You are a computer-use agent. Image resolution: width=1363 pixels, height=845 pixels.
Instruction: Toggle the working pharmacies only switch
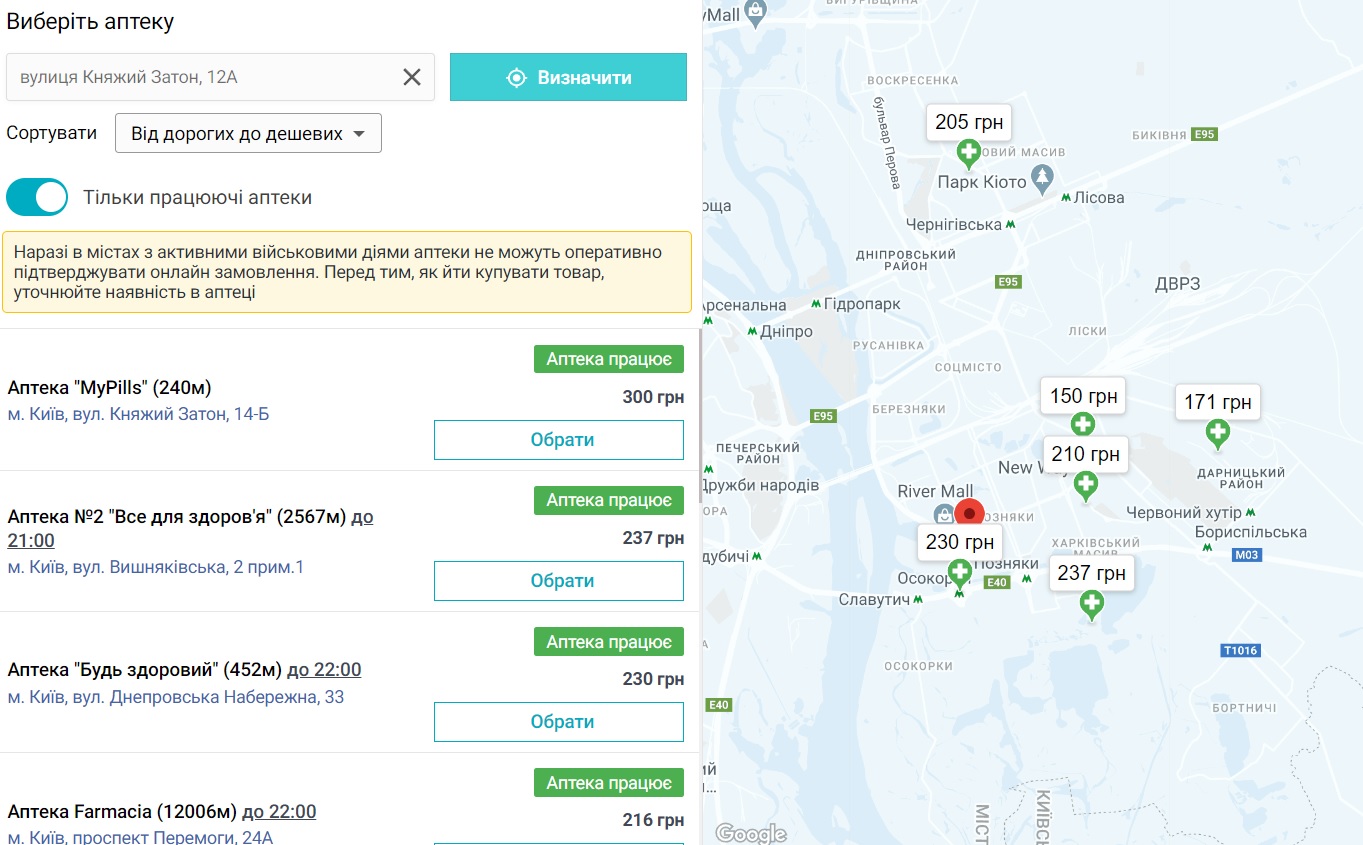pyautogui.click(x=37, y=197)
